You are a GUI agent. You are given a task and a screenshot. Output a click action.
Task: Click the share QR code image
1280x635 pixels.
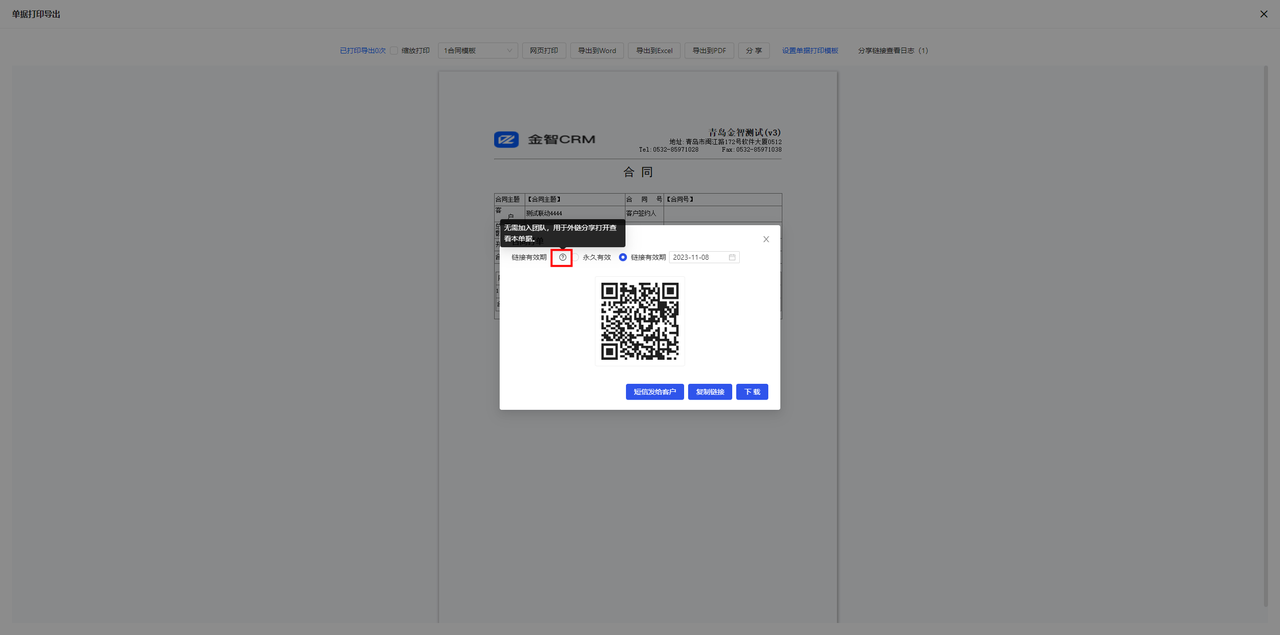coord(640,321)
